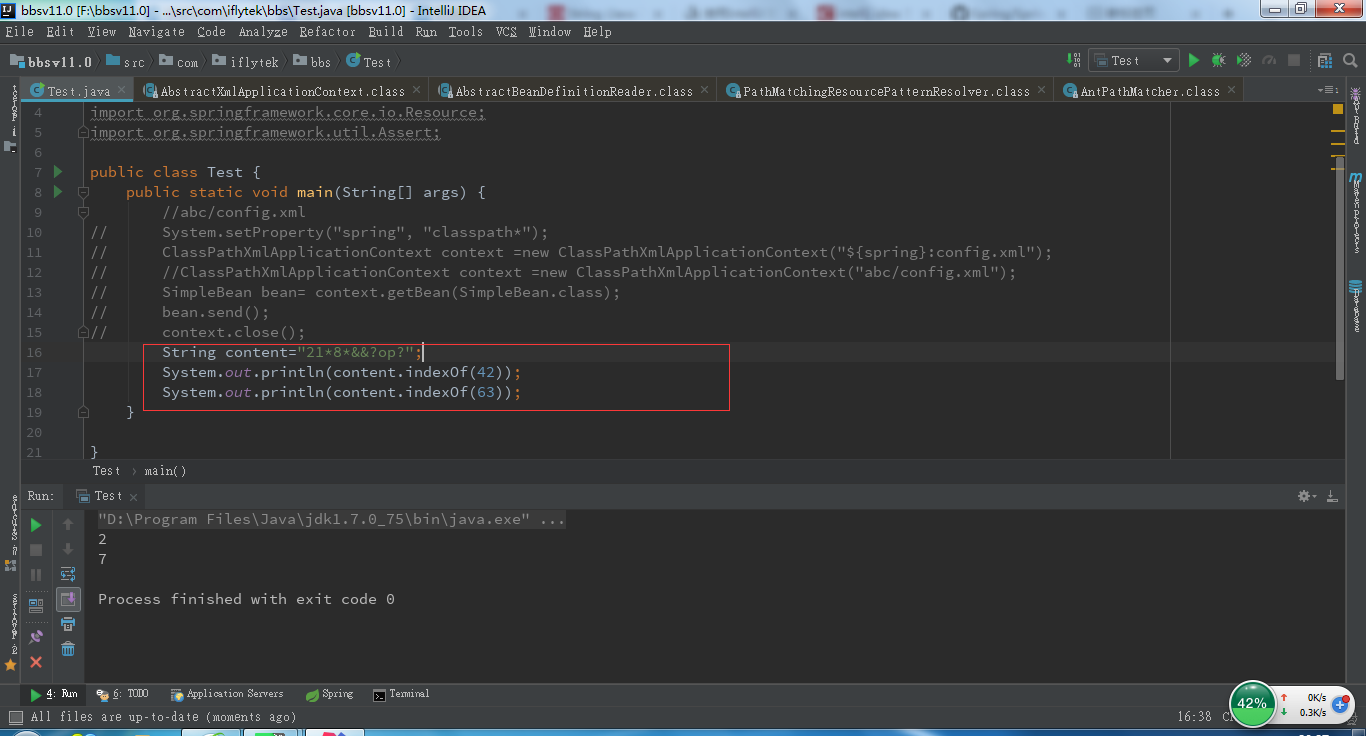The height and width of the screenshot is (736, 1366).
Task: Open Project Structure dialog icon
Action: (1325, 61)
